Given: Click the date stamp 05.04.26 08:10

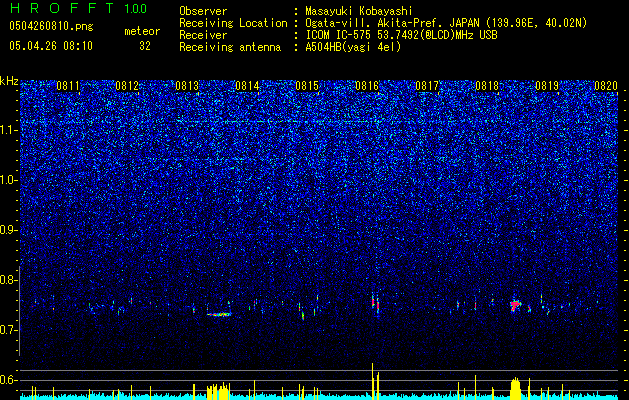Looking at the screenshot, I should (x=51, y=46).
